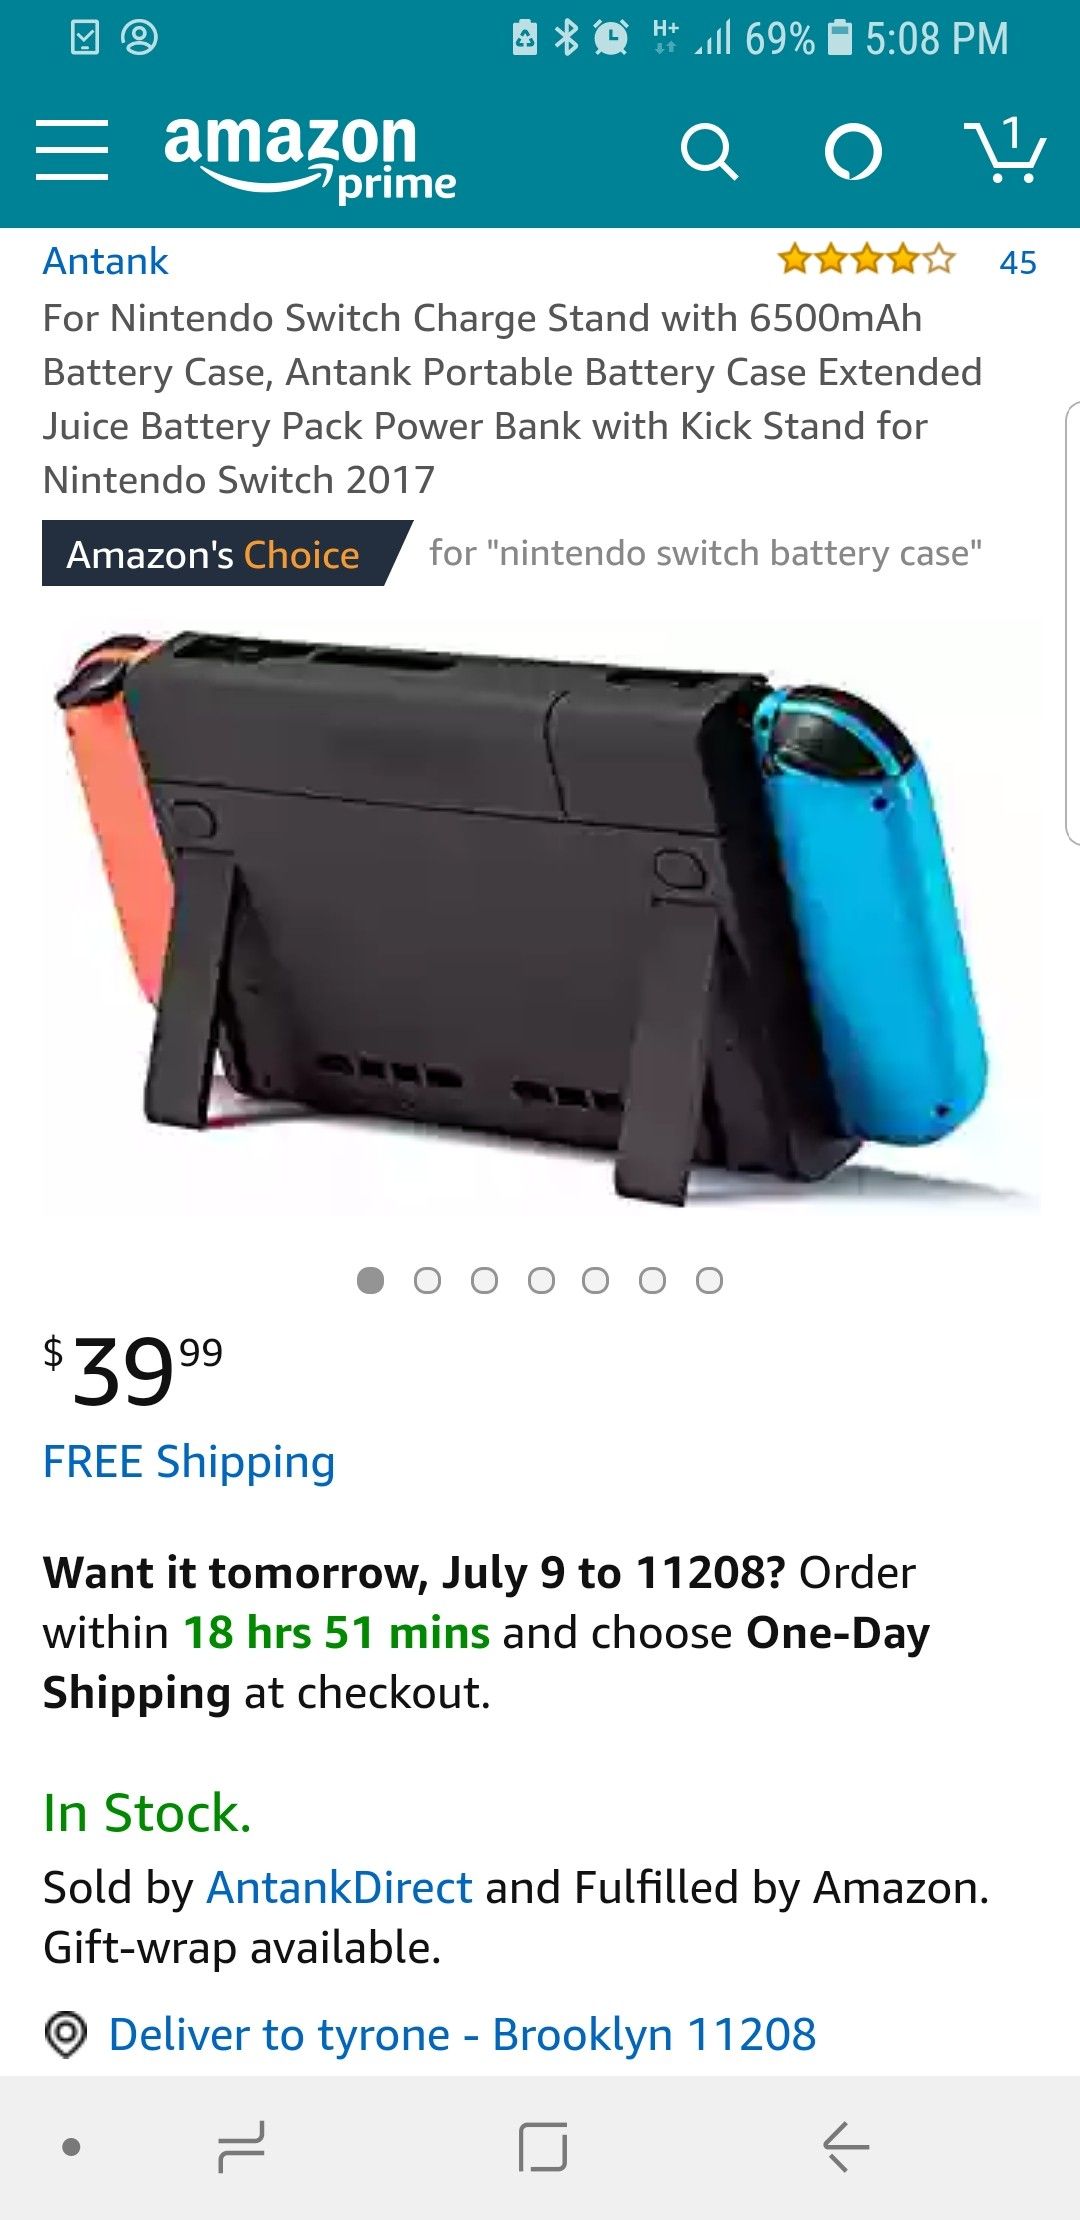
Task: Open the Antank brand link
Action: (105, 261)
